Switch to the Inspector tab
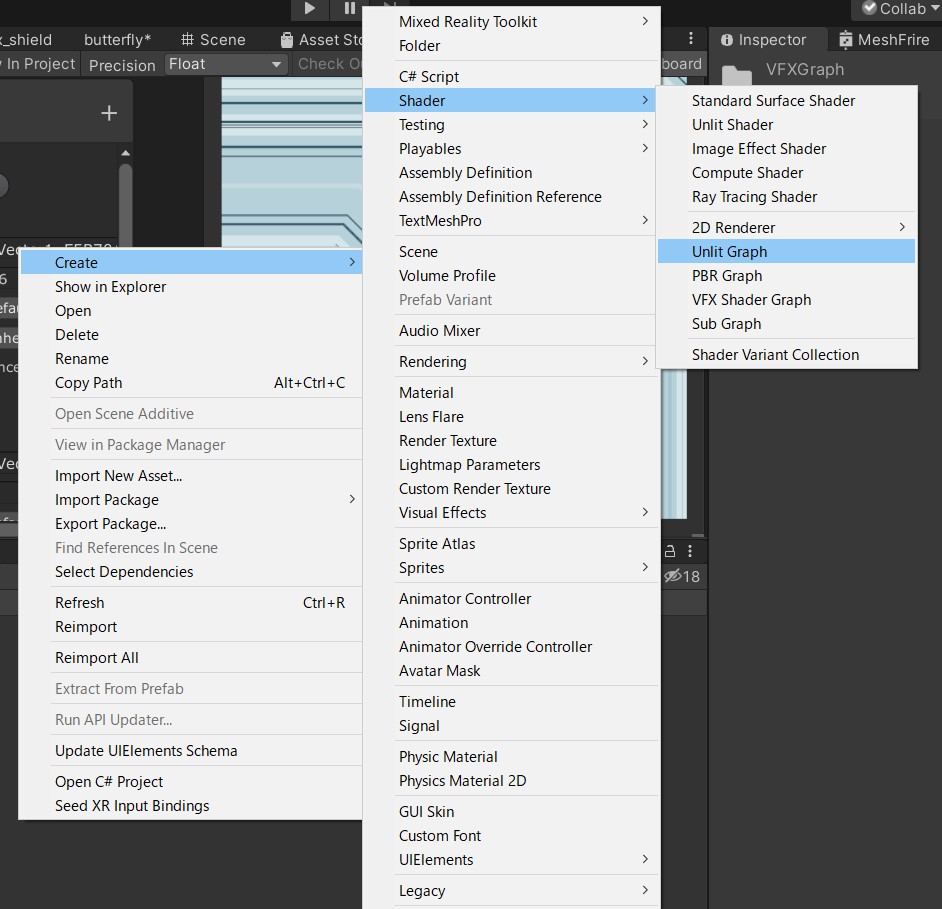Image resolution: width=942 pixels, height=909 pixels. click(x=763, y=40)
